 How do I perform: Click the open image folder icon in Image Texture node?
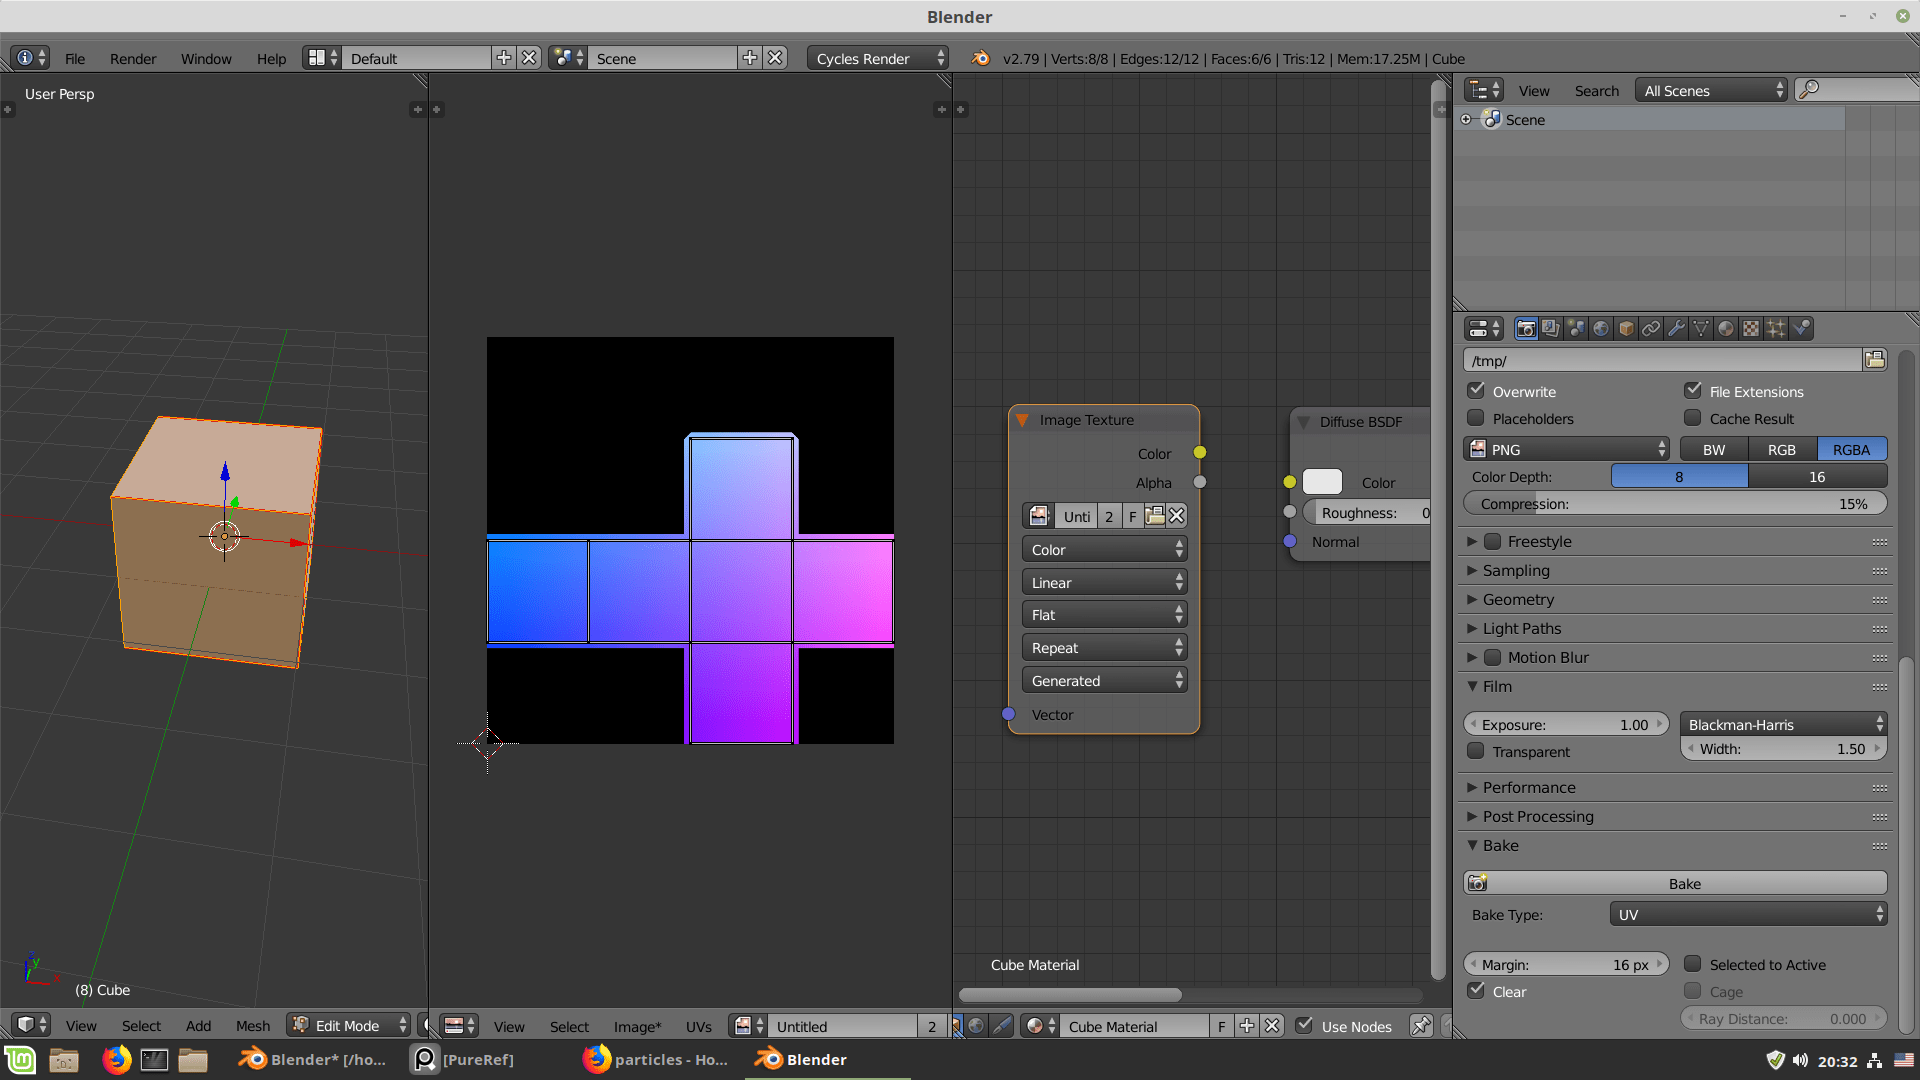(1155, 516)
